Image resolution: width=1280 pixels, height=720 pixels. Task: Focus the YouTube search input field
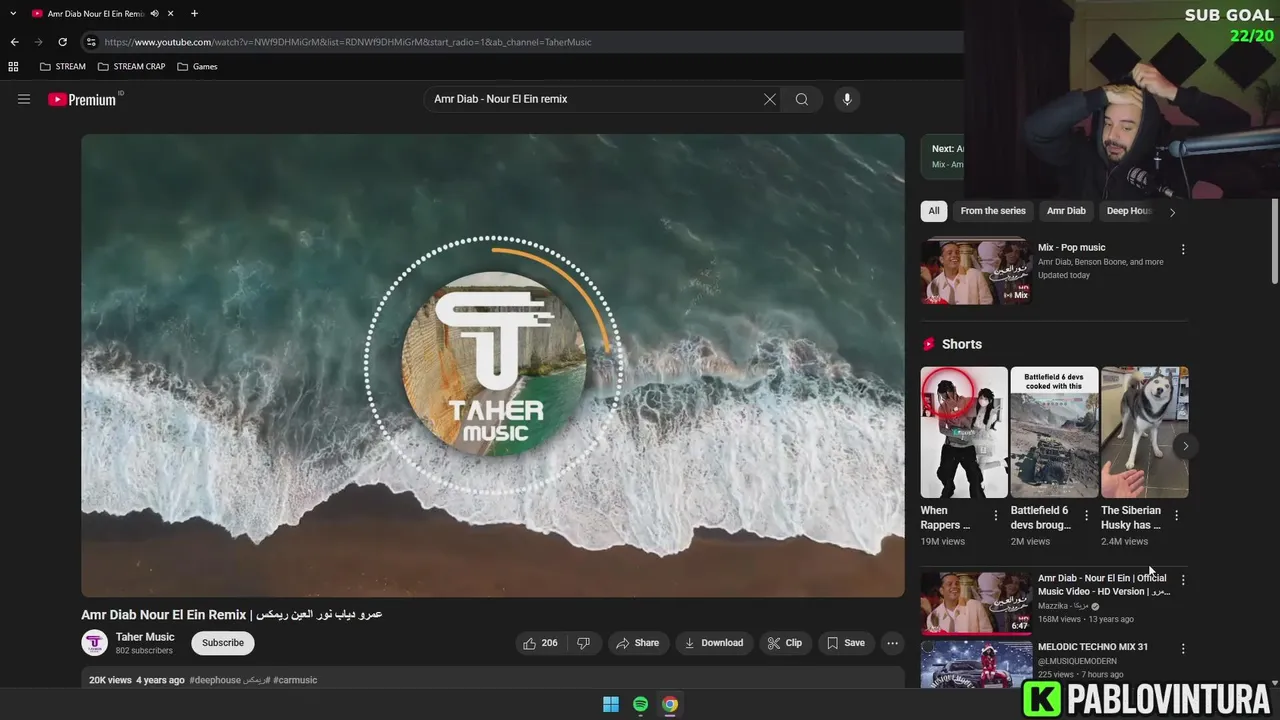pyautogui.click(x=595, y=99)
